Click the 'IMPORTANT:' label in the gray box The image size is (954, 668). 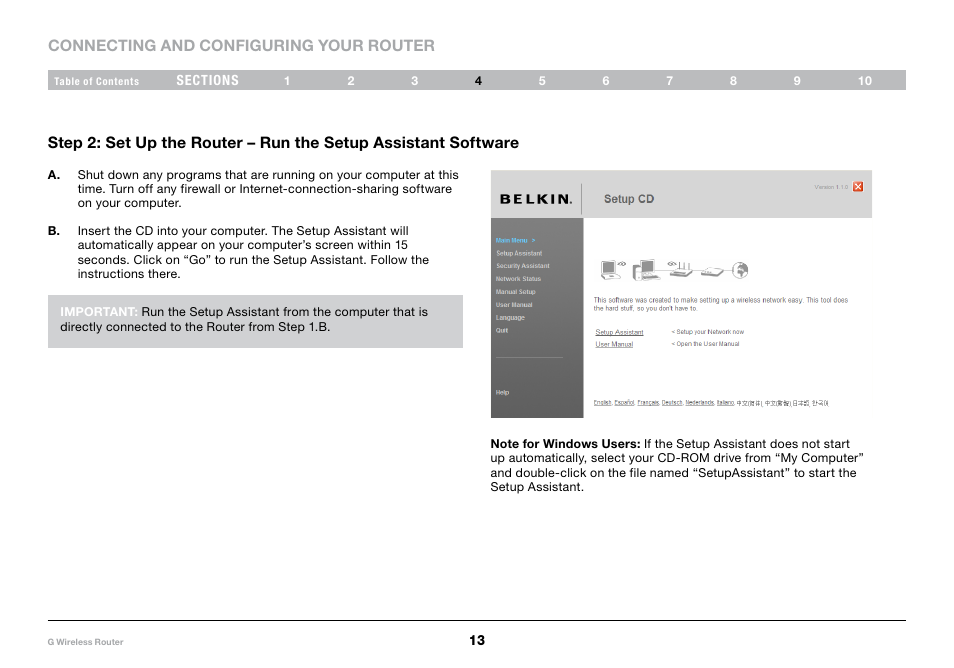99,312
